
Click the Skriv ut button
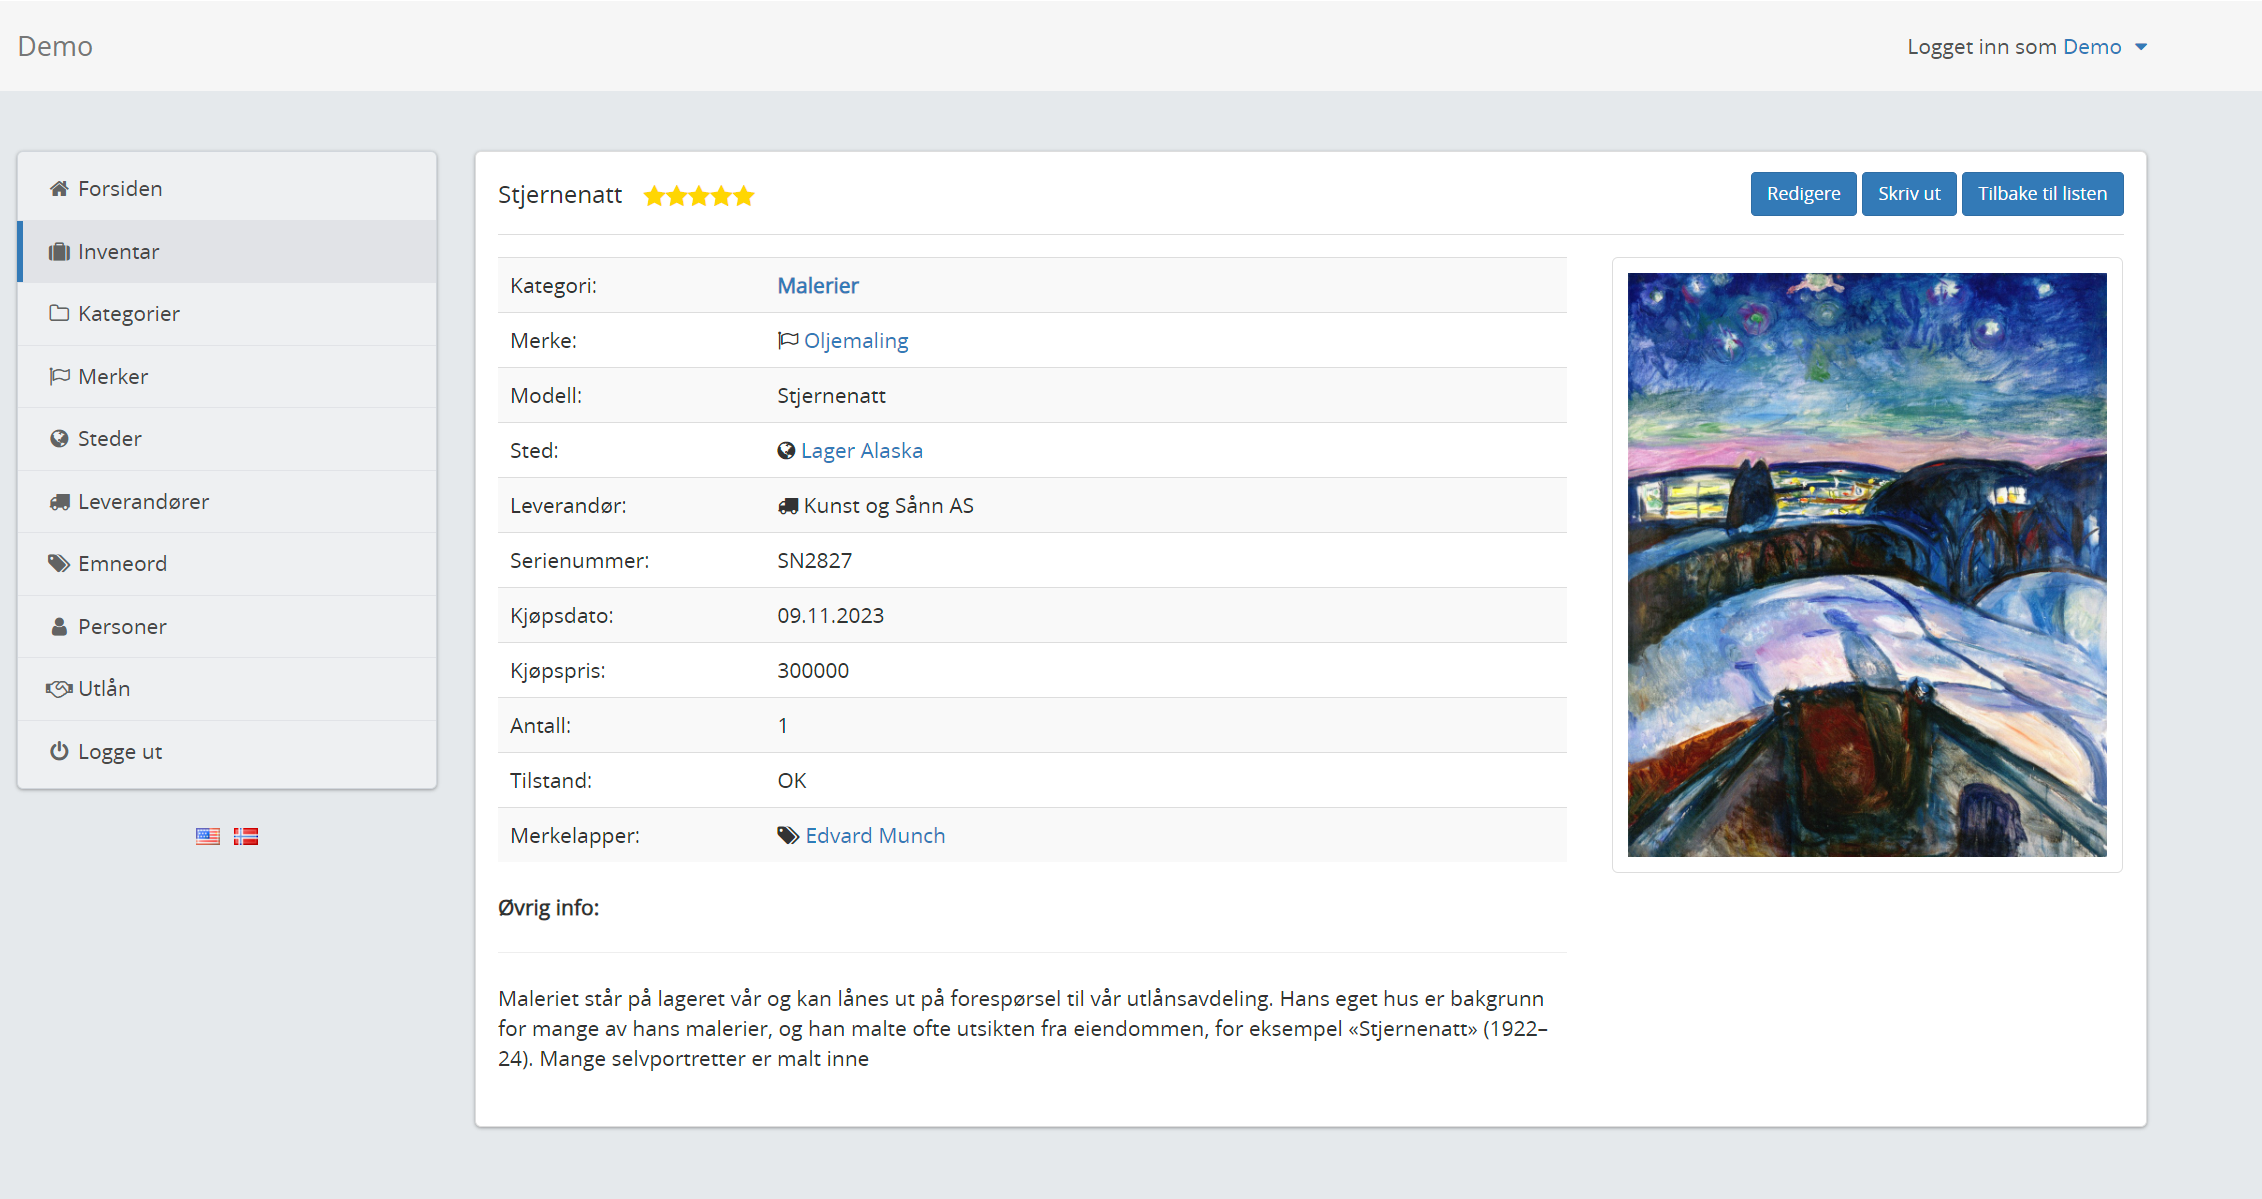coord(1909,194)
